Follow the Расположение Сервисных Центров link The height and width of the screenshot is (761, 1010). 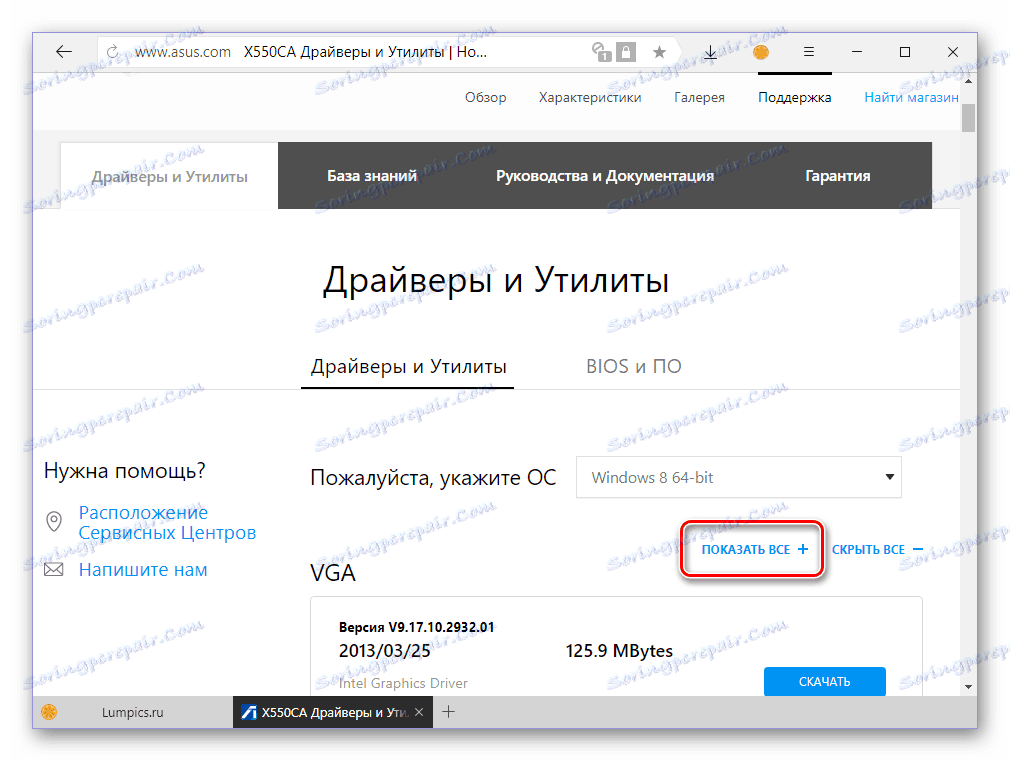coord(143,521)
